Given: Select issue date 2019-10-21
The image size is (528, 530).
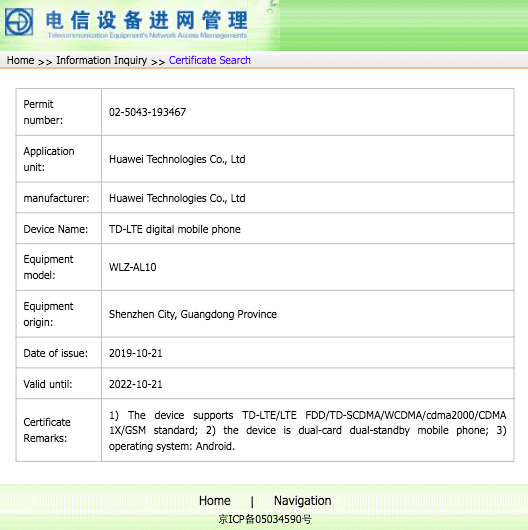Looking at the screenshot, I should point(136,353).
